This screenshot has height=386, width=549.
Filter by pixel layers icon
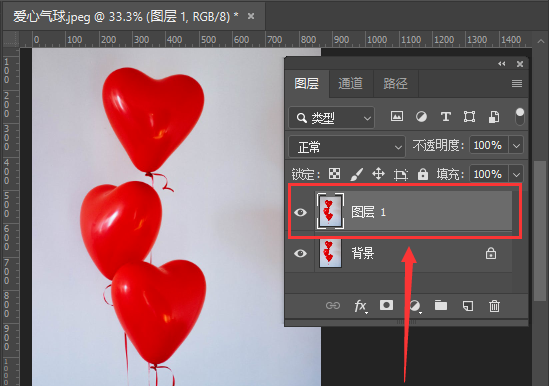click(397, 116)
